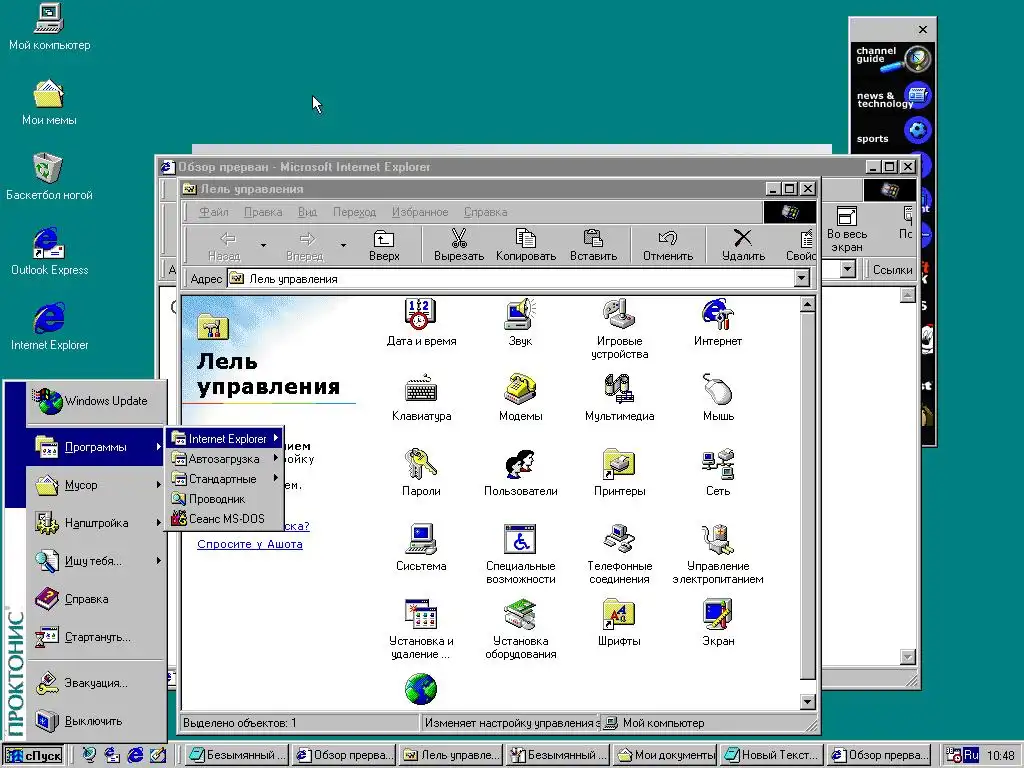Expand the Напштройка submenu in Start menu
The width and height of the screenshot is (1024, 768).
coord(95,522)
